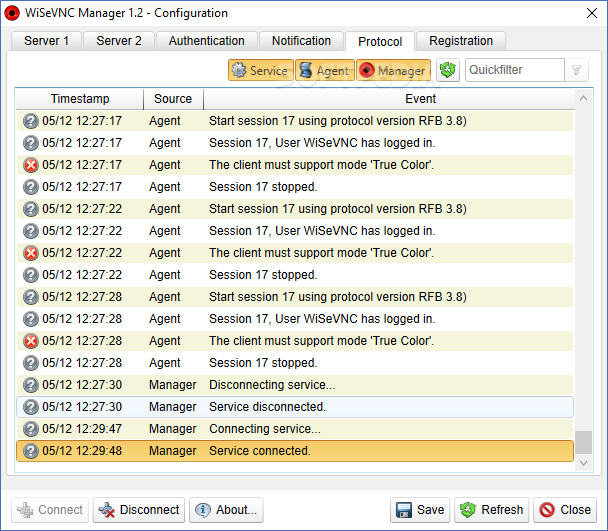Image resolution: width=608 pixels, height=531 pixels.
Task: Click 'Start session 17' event at 12:27:17
Action: pyautogui.click(x=338, y=121)
